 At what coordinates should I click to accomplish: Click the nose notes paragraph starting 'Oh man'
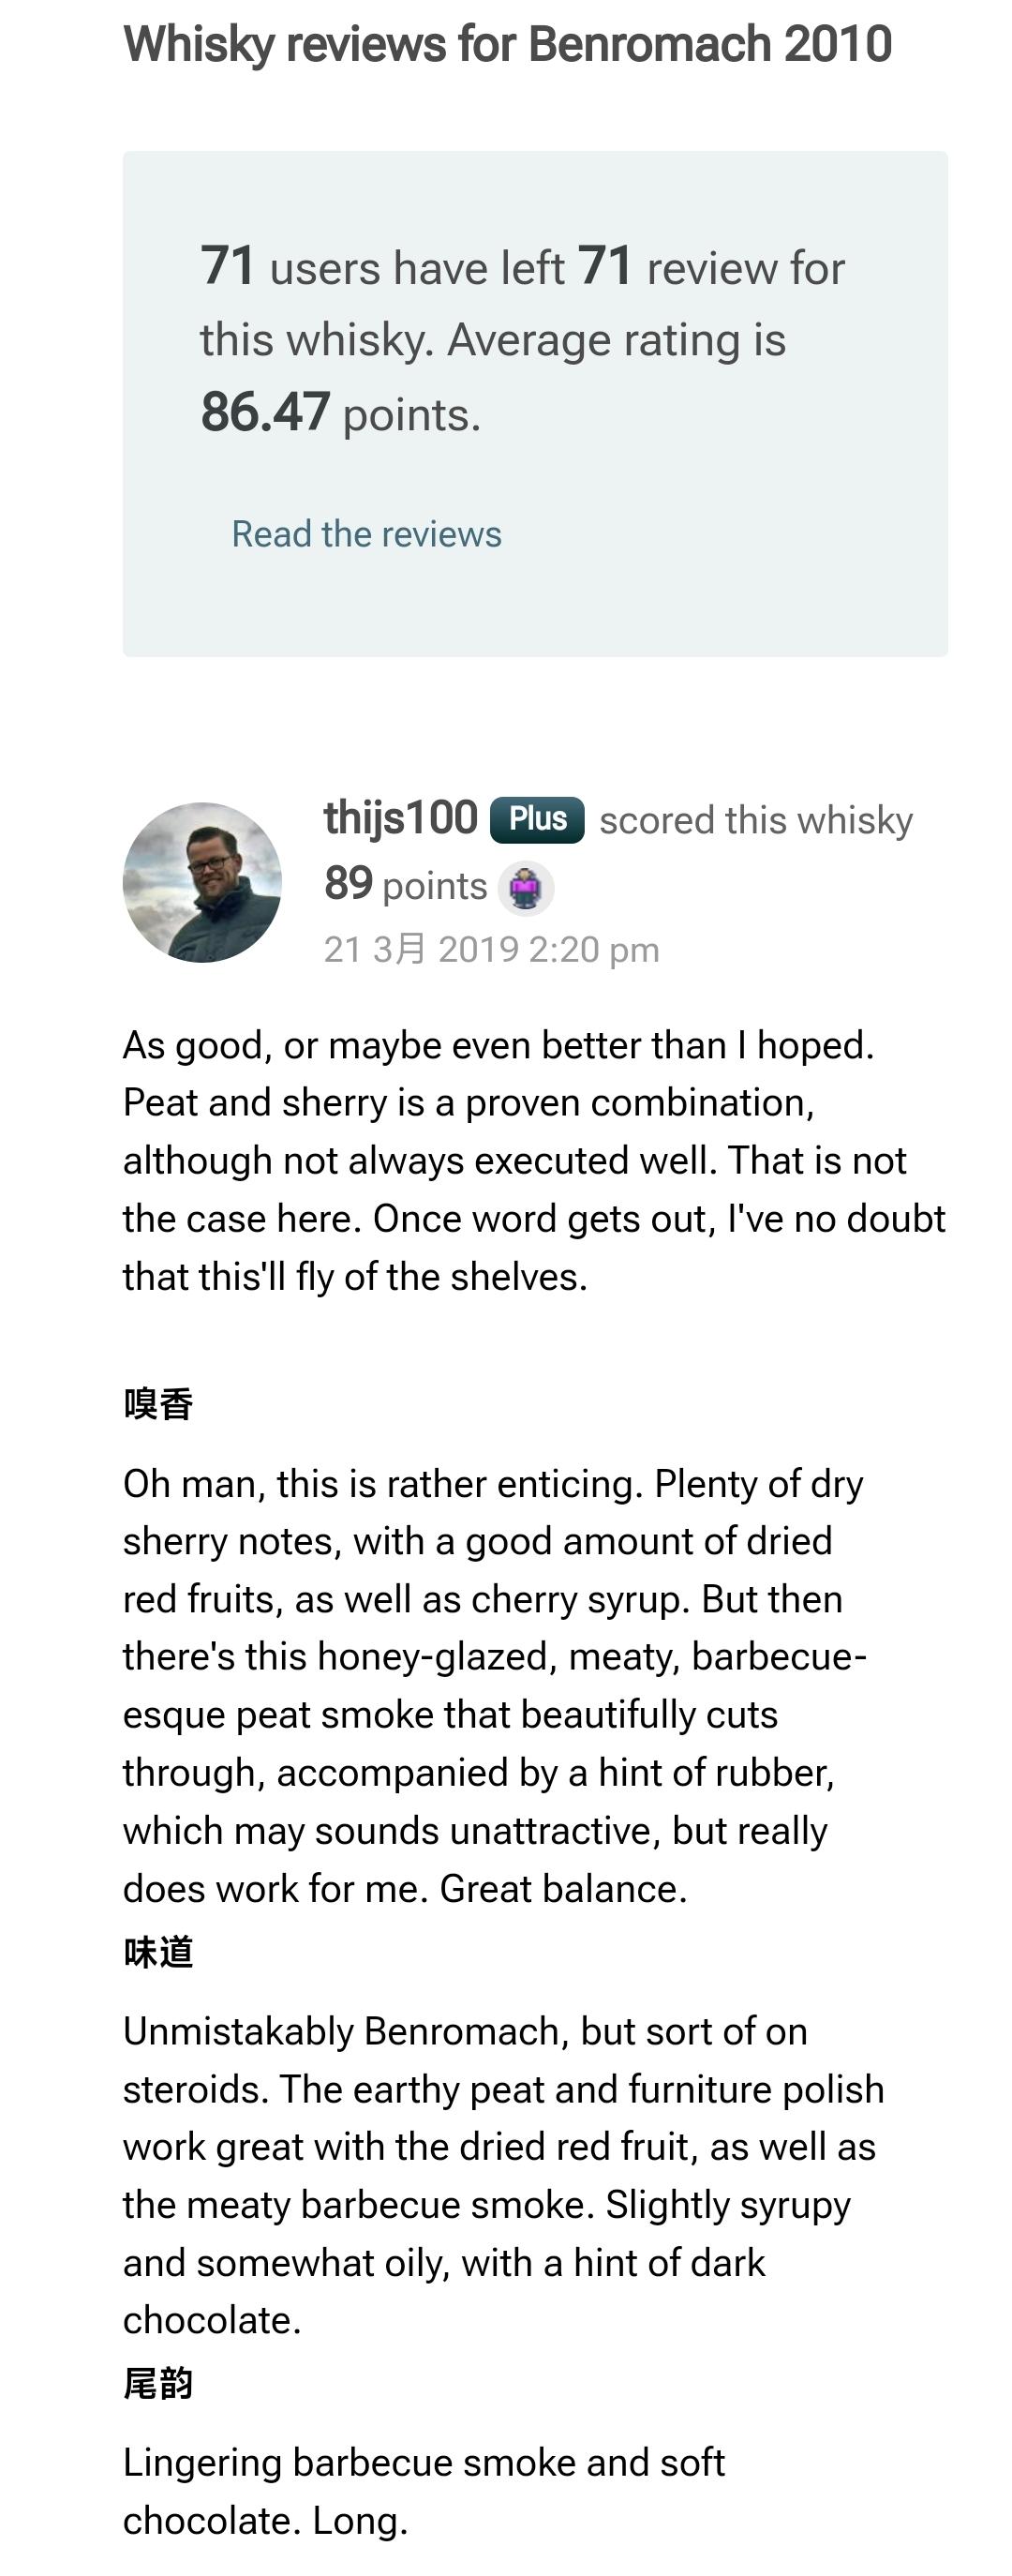494,1686
